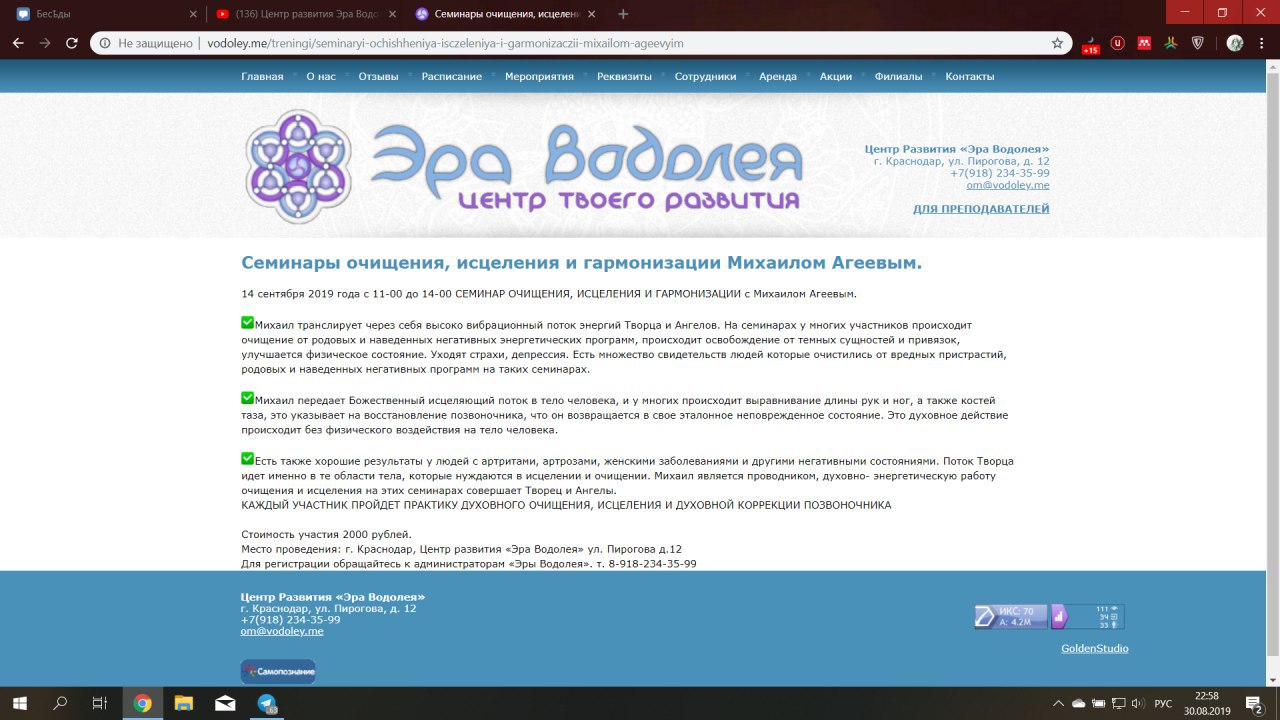Open the Chrome three-dot menu
Screen dimensions: 1280x720
[1263, 43]
